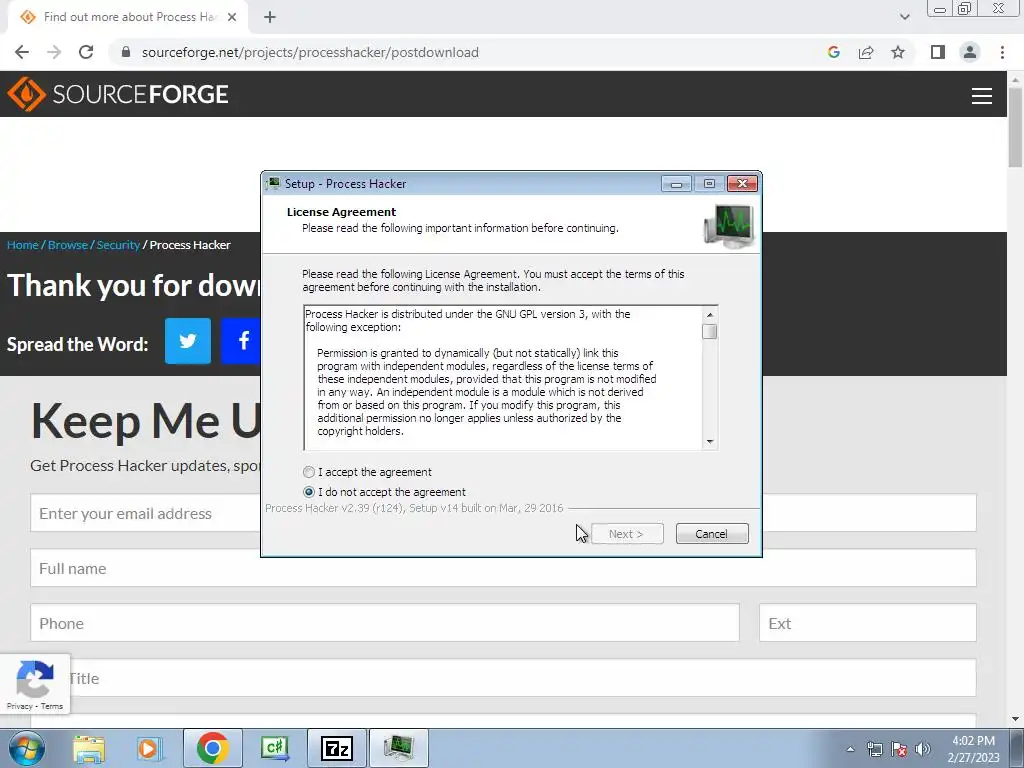Toggle Chrome side panel icon
This screenshot has width=1024, height=768.
[938, 52]
